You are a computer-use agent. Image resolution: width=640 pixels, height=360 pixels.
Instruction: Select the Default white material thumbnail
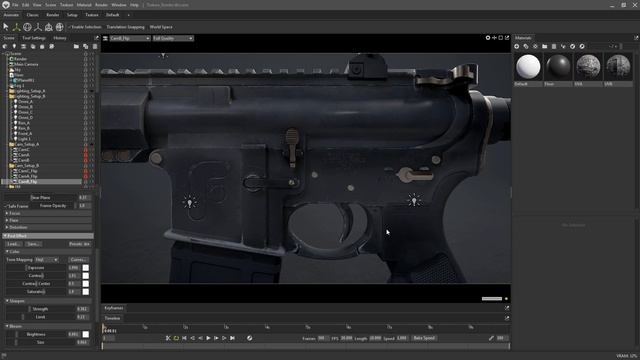tap(528, 67)
